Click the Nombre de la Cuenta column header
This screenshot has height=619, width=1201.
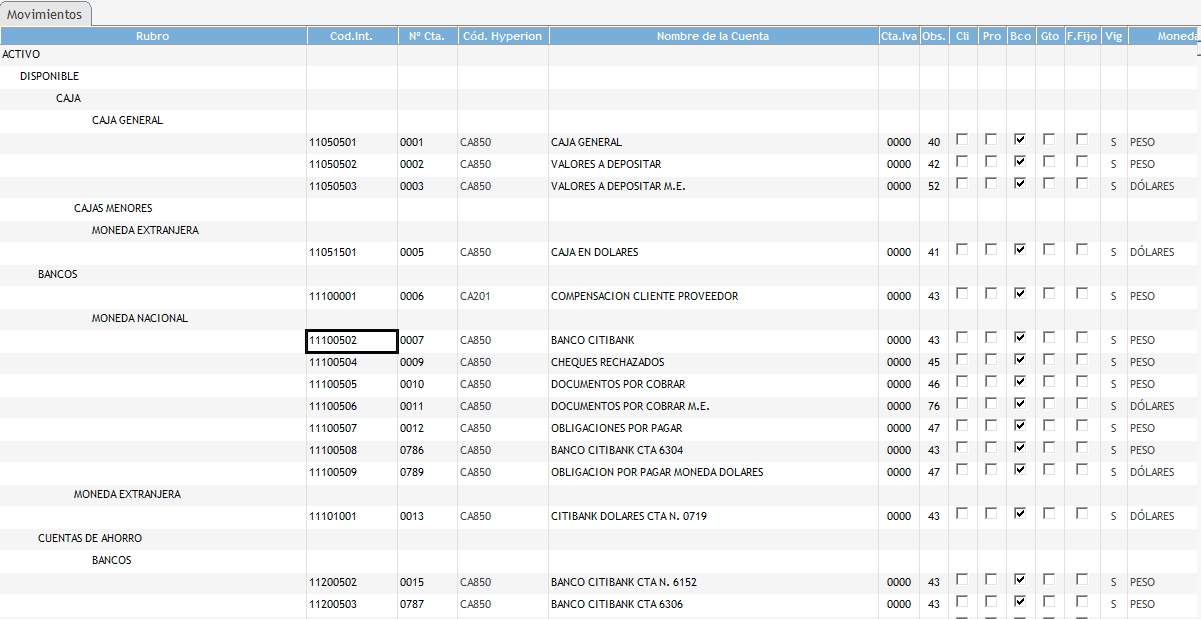pos(712,36)
